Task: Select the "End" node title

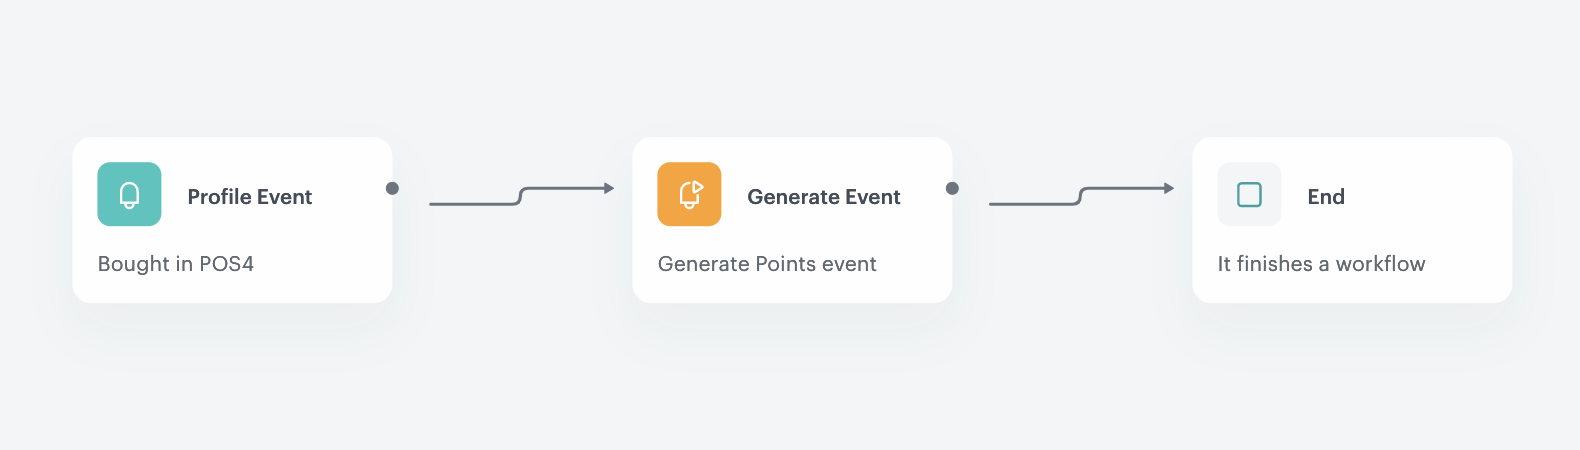Action: tap(1326, 197)
